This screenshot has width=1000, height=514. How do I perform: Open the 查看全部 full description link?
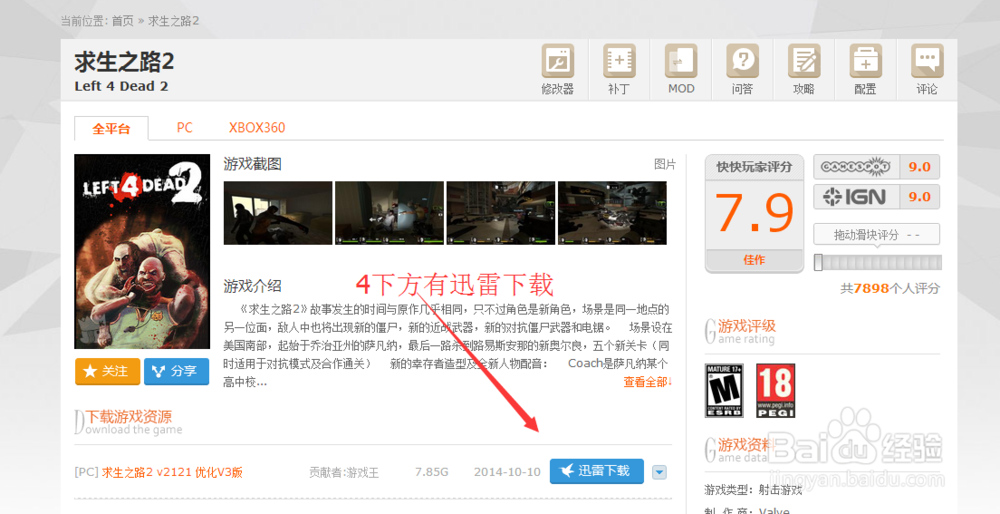point(648,381)
